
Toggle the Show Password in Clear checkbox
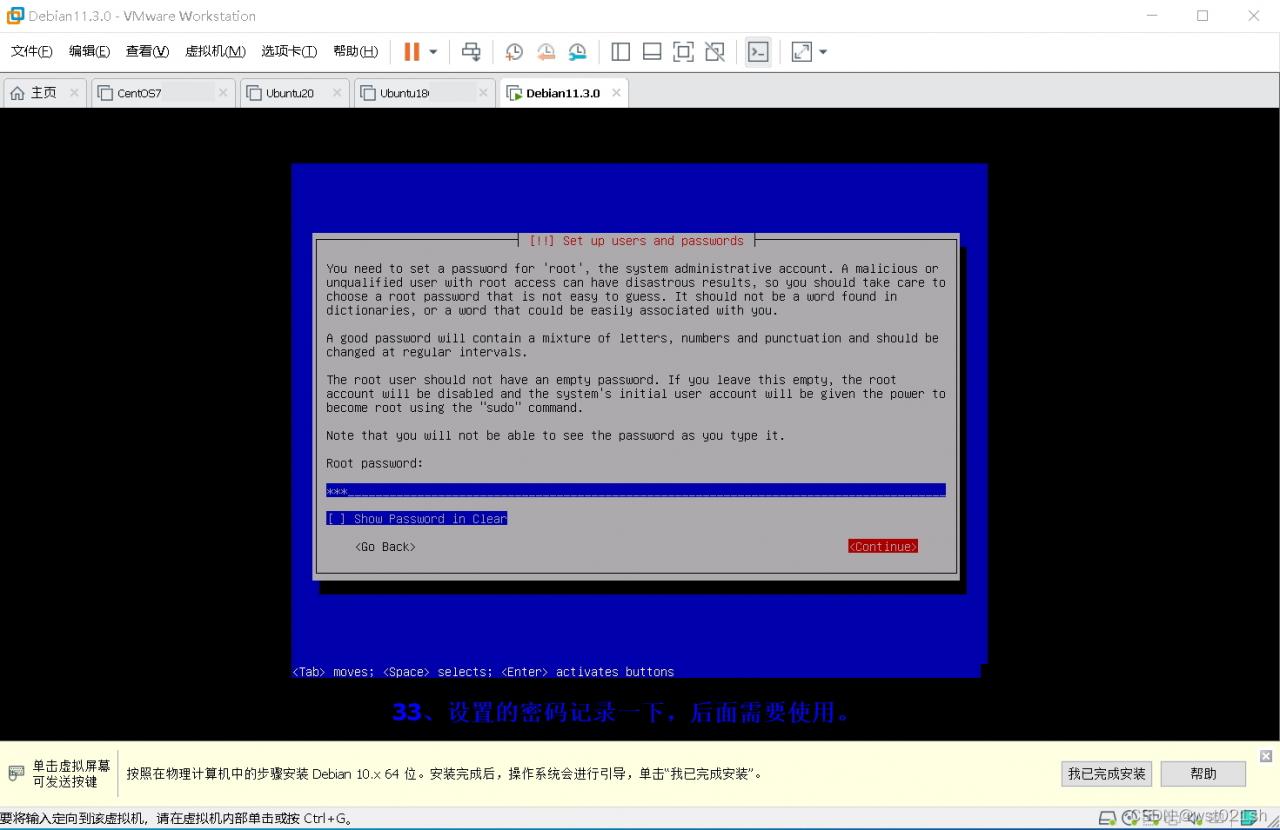(417, 519)
